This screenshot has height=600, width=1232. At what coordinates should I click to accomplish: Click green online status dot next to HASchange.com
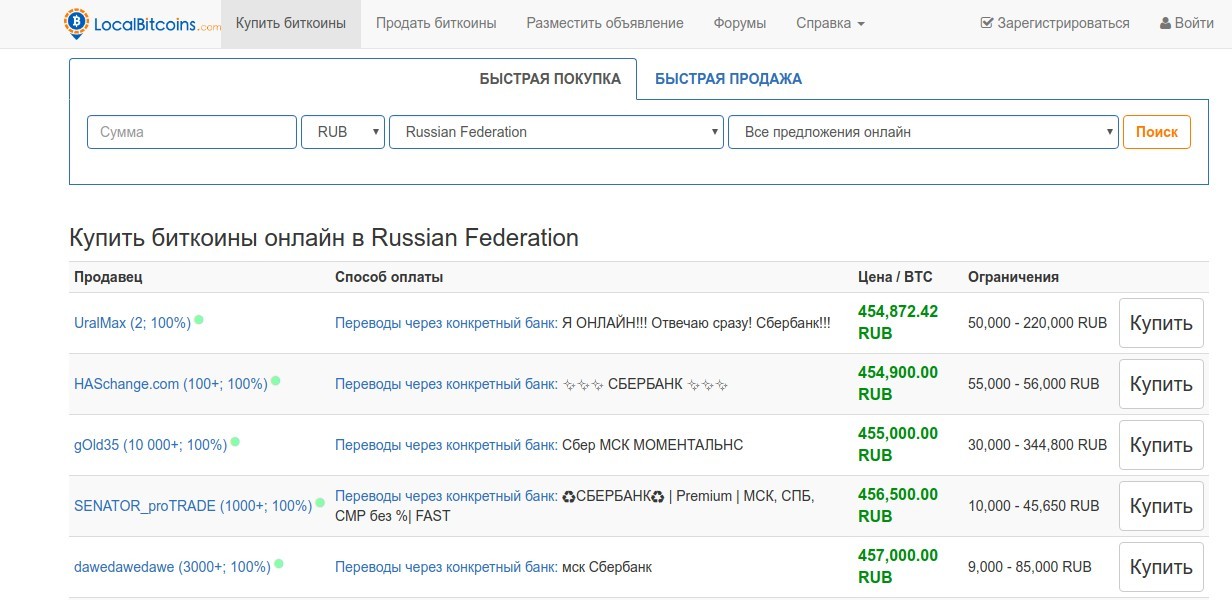(276, 381)
